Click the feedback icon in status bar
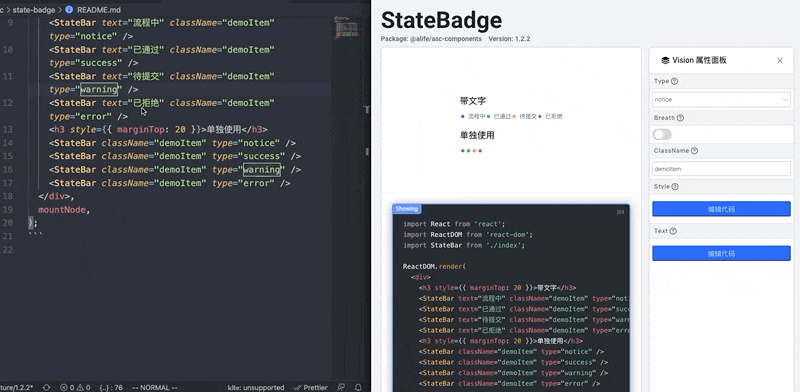The height and width of the screenshot is (392, 800). (x=341, y=387)
